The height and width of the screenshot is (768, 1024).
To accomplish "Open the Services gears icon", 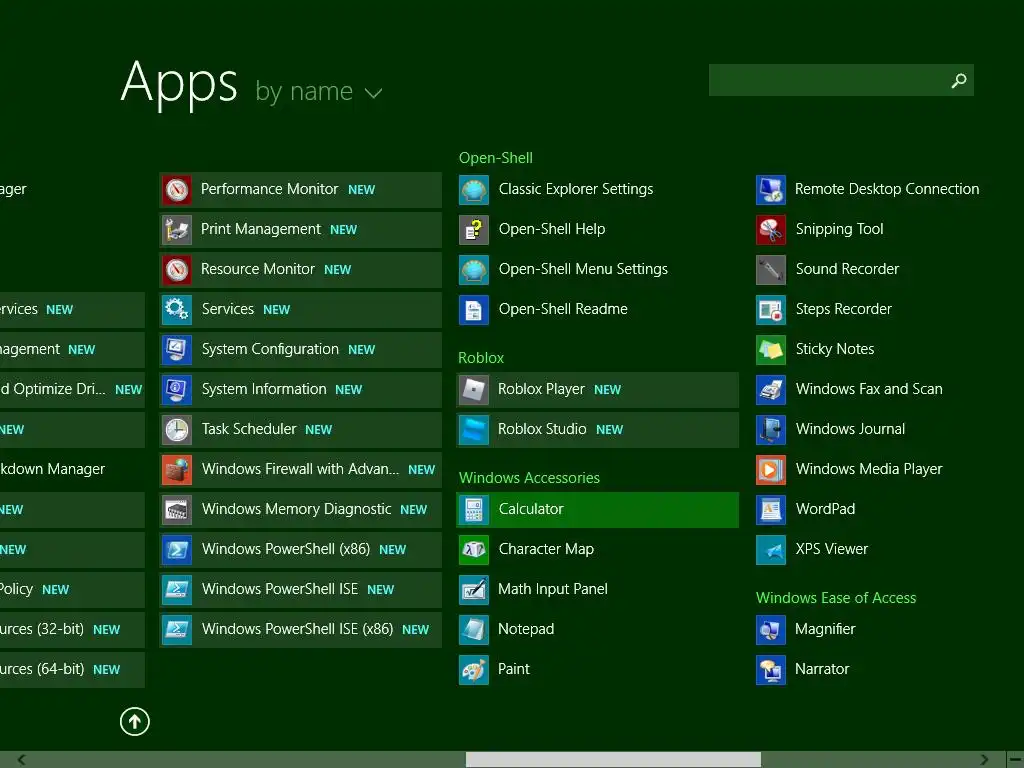I will pos(176,310).
